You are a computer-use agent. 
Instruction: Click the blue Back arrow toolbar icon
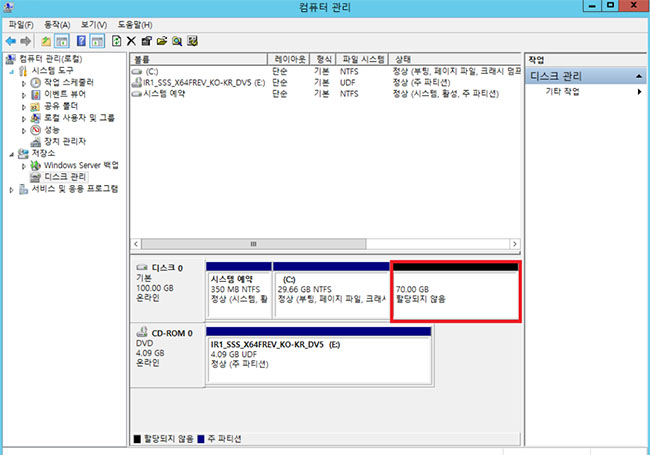[x=11, y=41]
